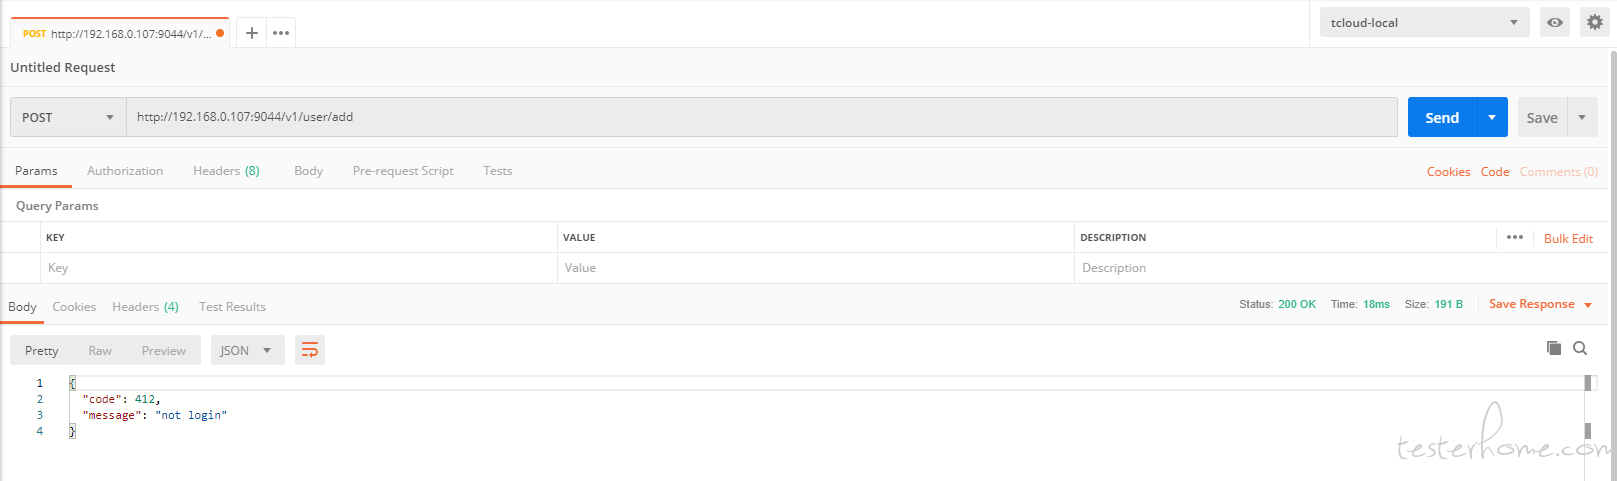1617x481 pixels.
Task: Open manage environments gear icon
Action: pos(1595,22)
